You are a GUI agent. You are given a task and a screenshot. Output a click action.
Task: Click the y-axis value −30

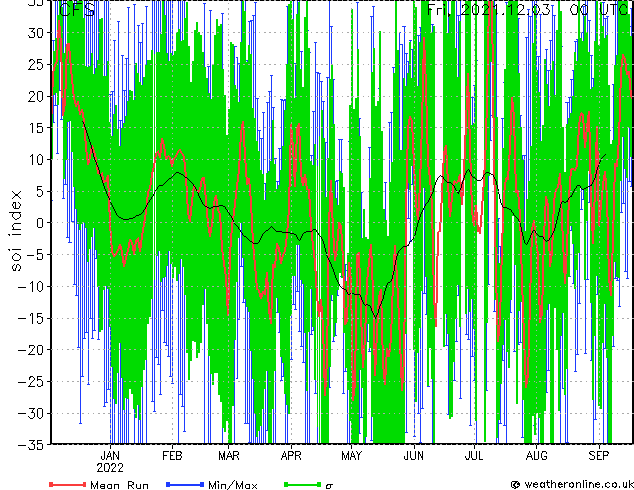tap(31, 413)
